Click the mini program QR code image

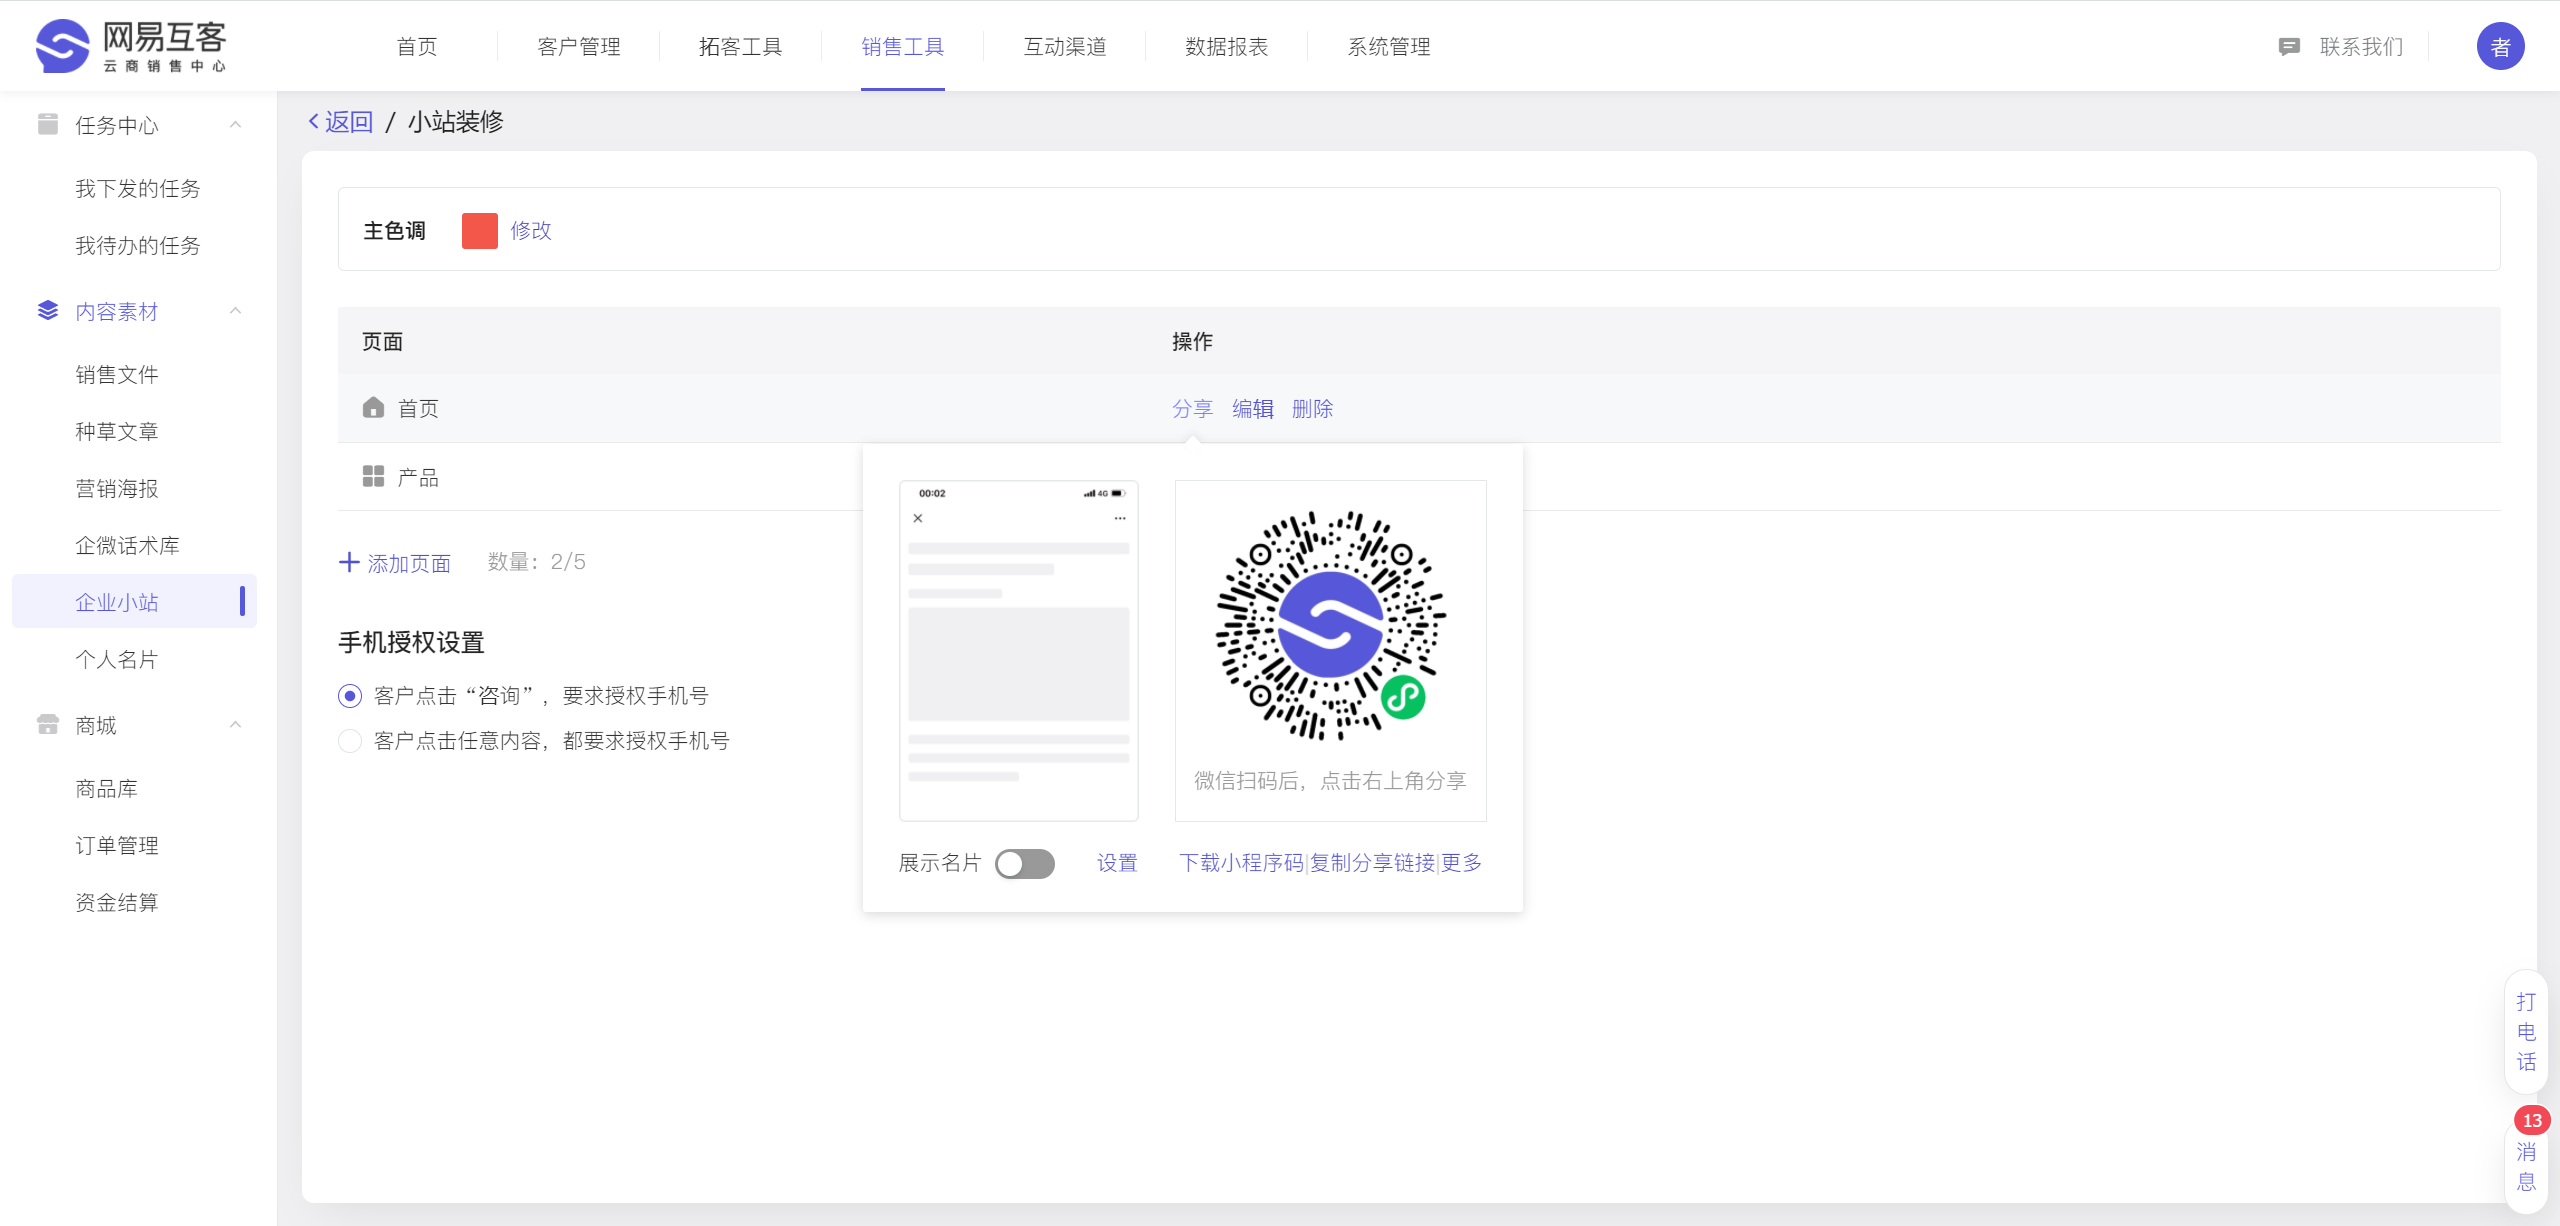coord(1331,626)
